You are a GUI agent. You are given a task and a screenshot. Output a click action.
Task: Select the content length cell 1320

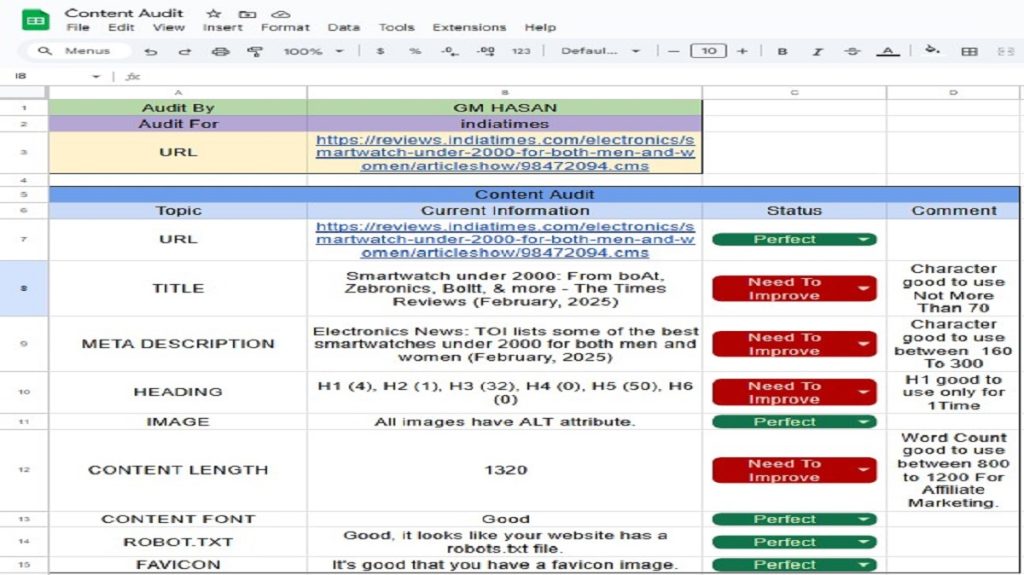tap(505, 470)
